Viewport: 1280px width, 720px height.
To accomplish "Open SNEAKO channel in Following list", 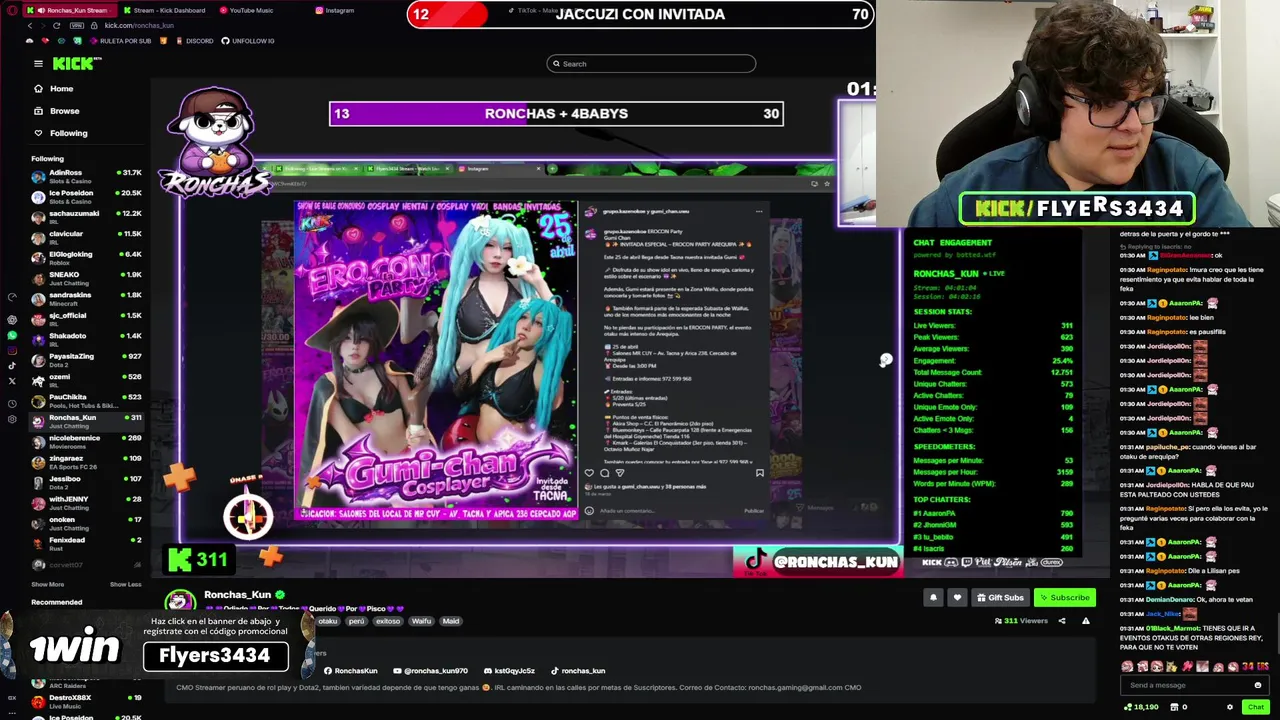I will [x=86, y=278].
